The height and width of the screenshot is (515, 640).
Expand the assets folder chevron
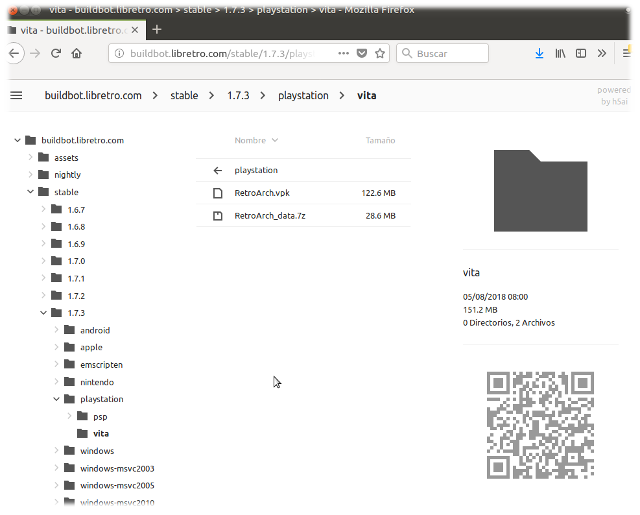pos(30,157)
